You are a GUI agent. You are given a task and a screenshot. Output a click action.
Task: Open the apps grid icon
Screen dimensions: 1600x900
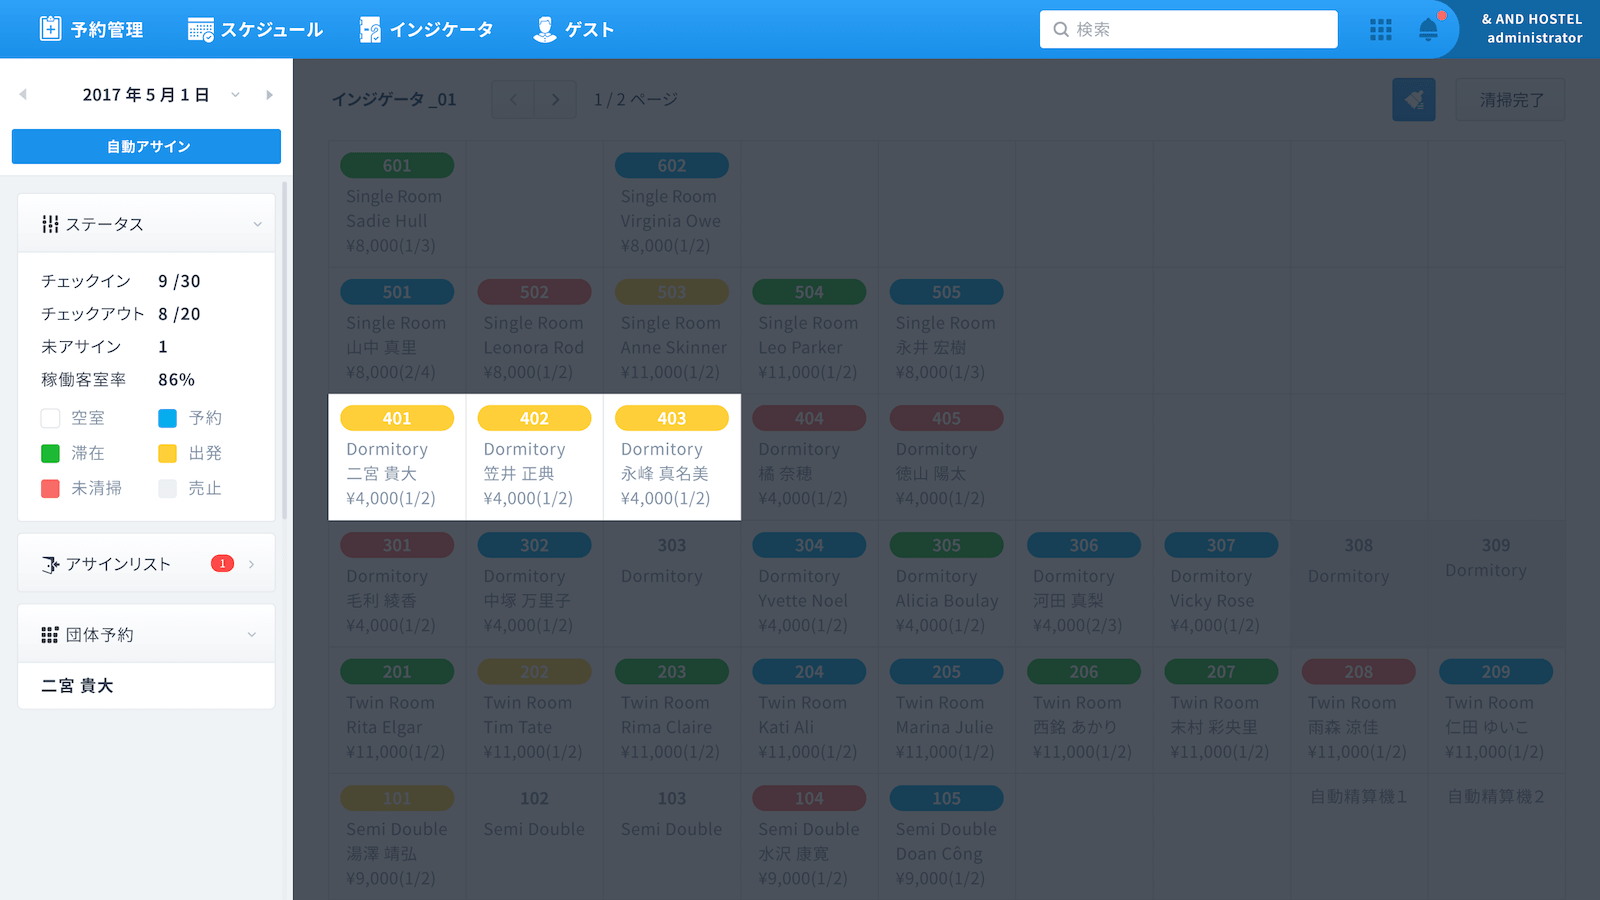click(1381, 30)
